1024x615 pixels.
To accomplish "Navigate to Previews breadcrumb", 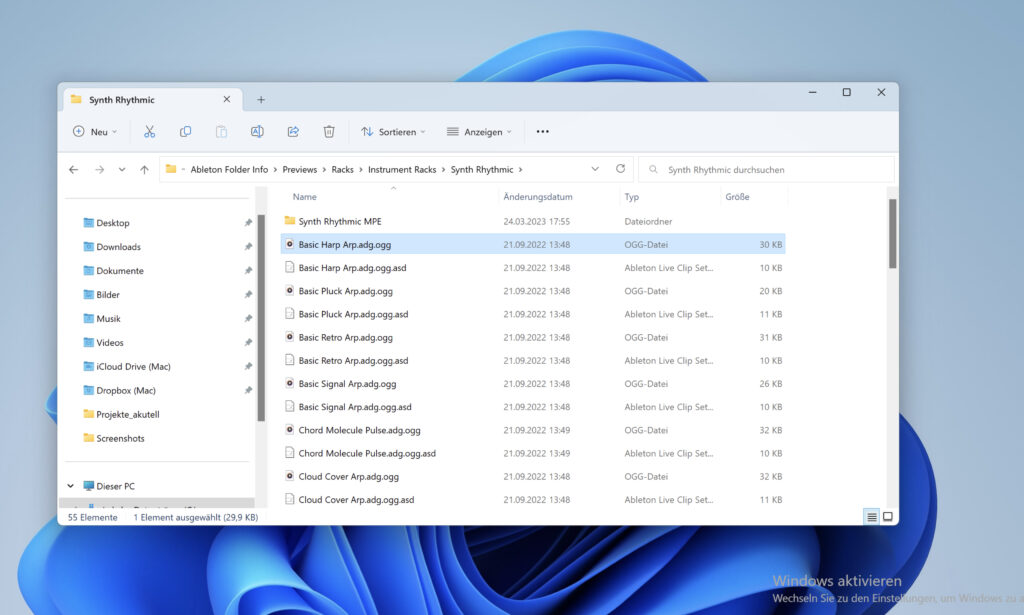I will pos(300,170).
